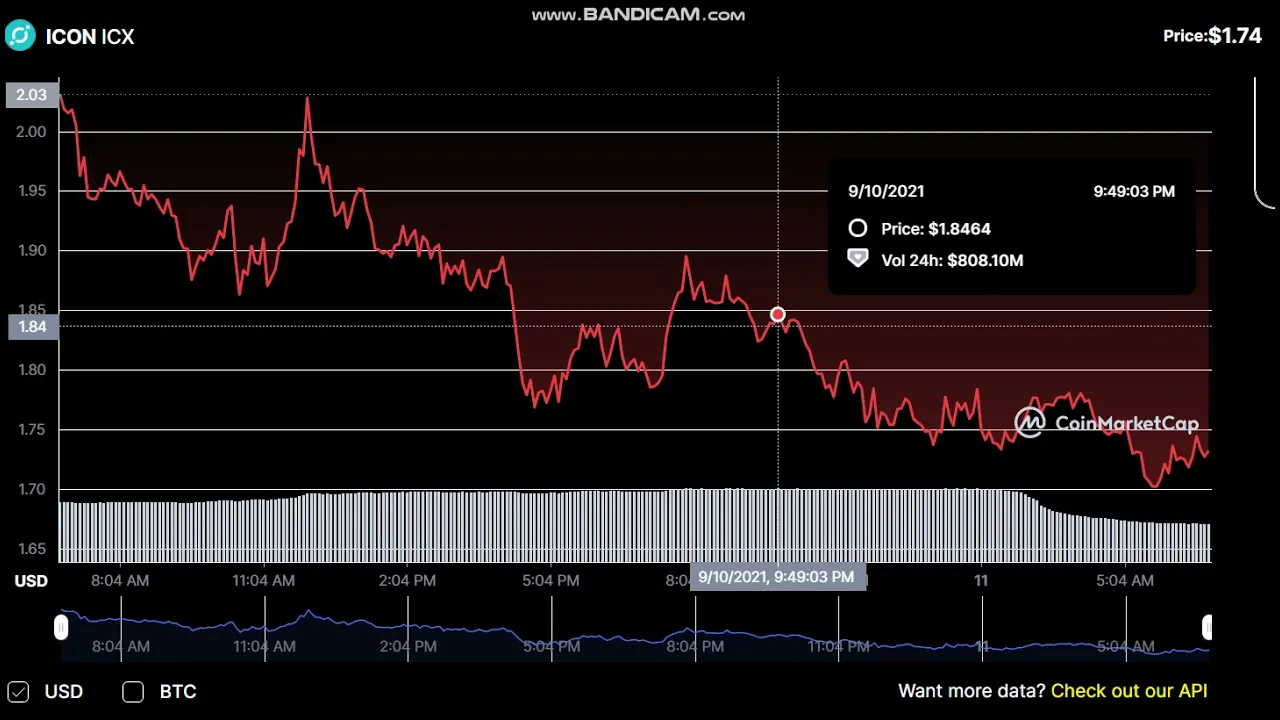The image size is (1280, 720).
Task: Click the USD axis currency label
Action: pos(31,581)
